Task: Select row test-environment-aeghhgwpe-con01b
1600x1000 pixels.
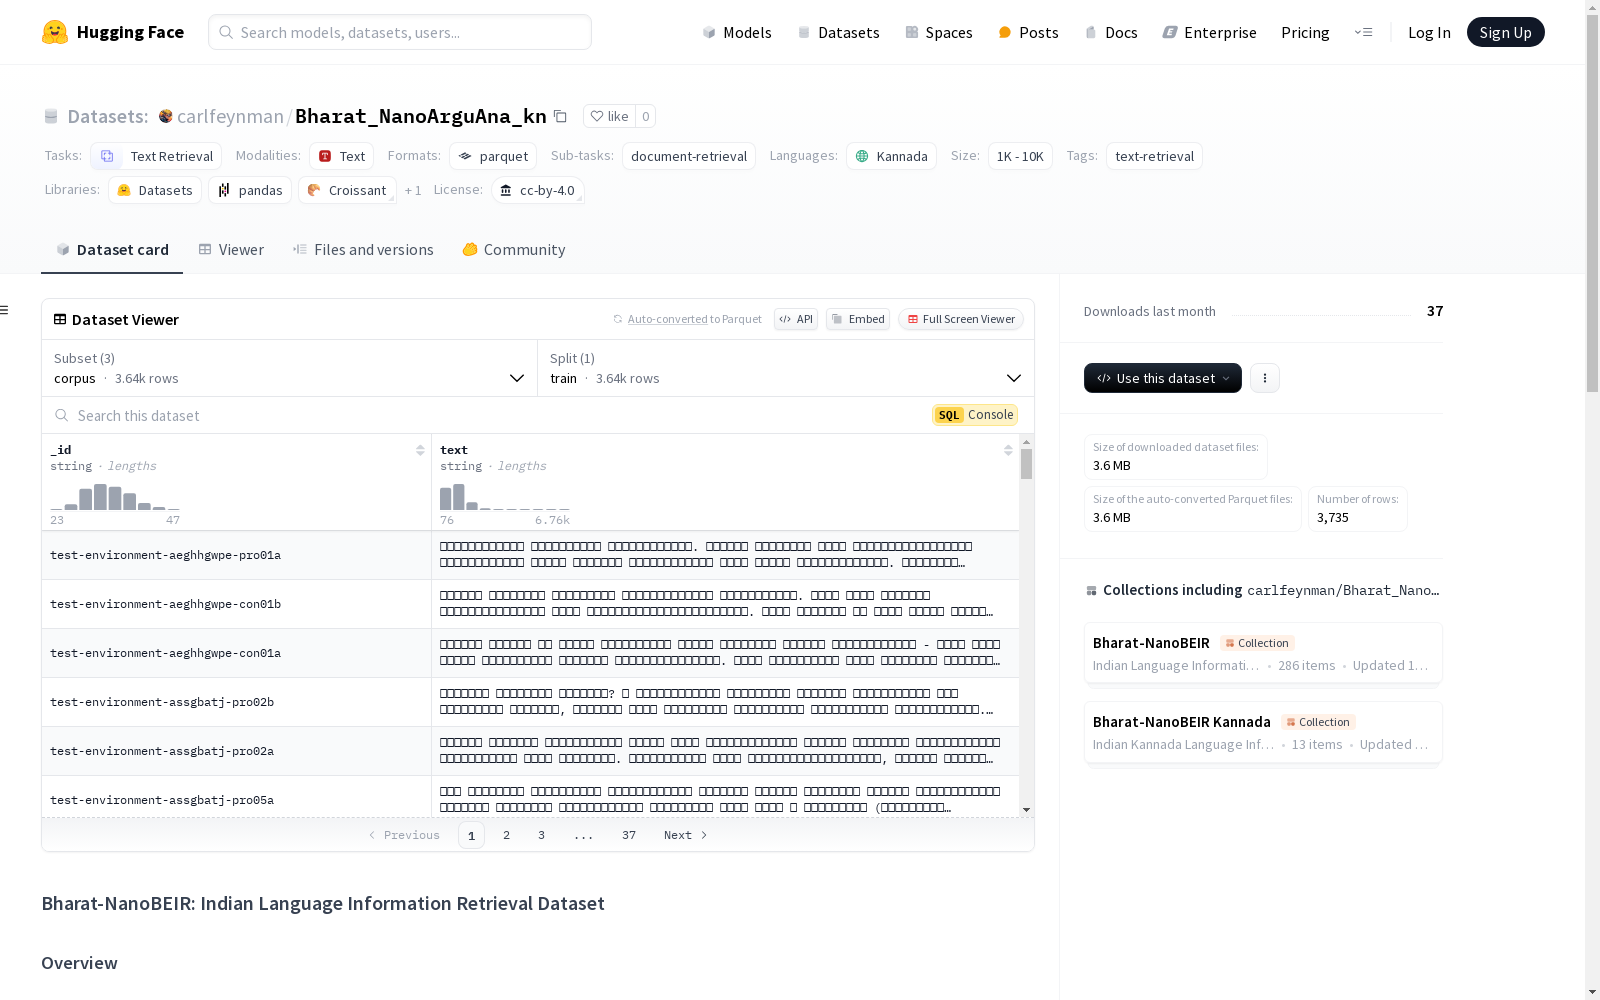Action: coord(531,604)
